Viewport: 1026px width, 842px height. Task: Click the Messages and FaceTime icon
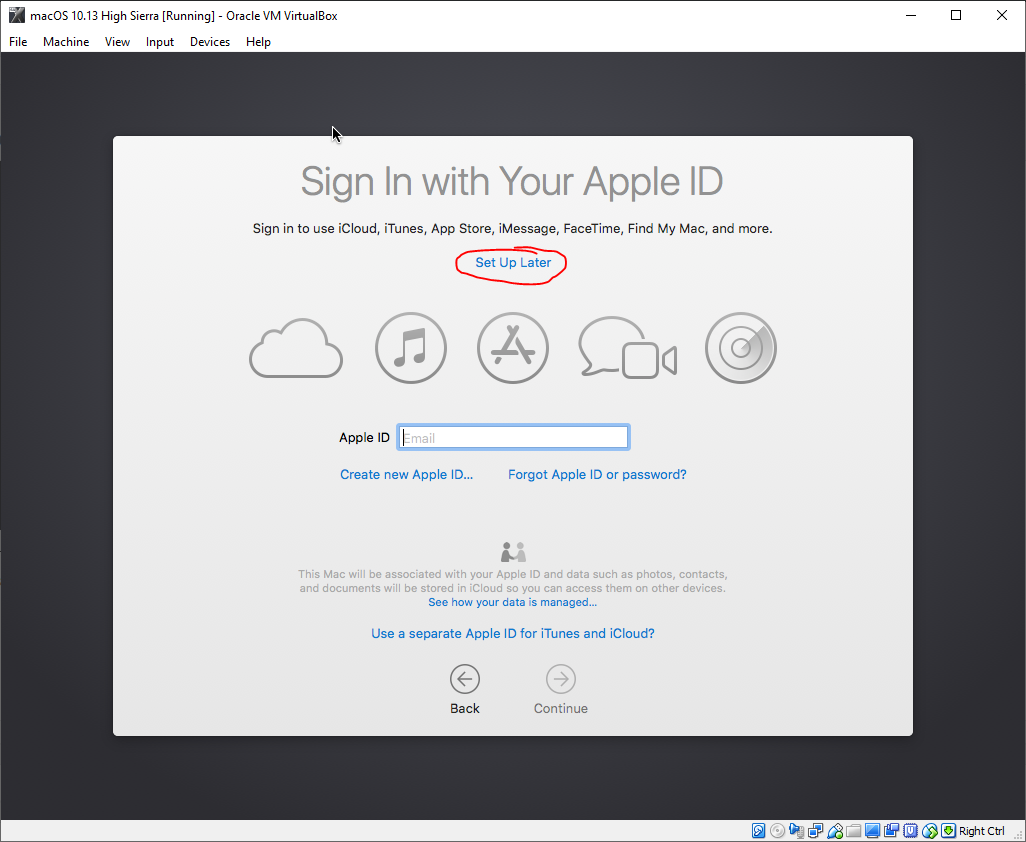point(627,348)
